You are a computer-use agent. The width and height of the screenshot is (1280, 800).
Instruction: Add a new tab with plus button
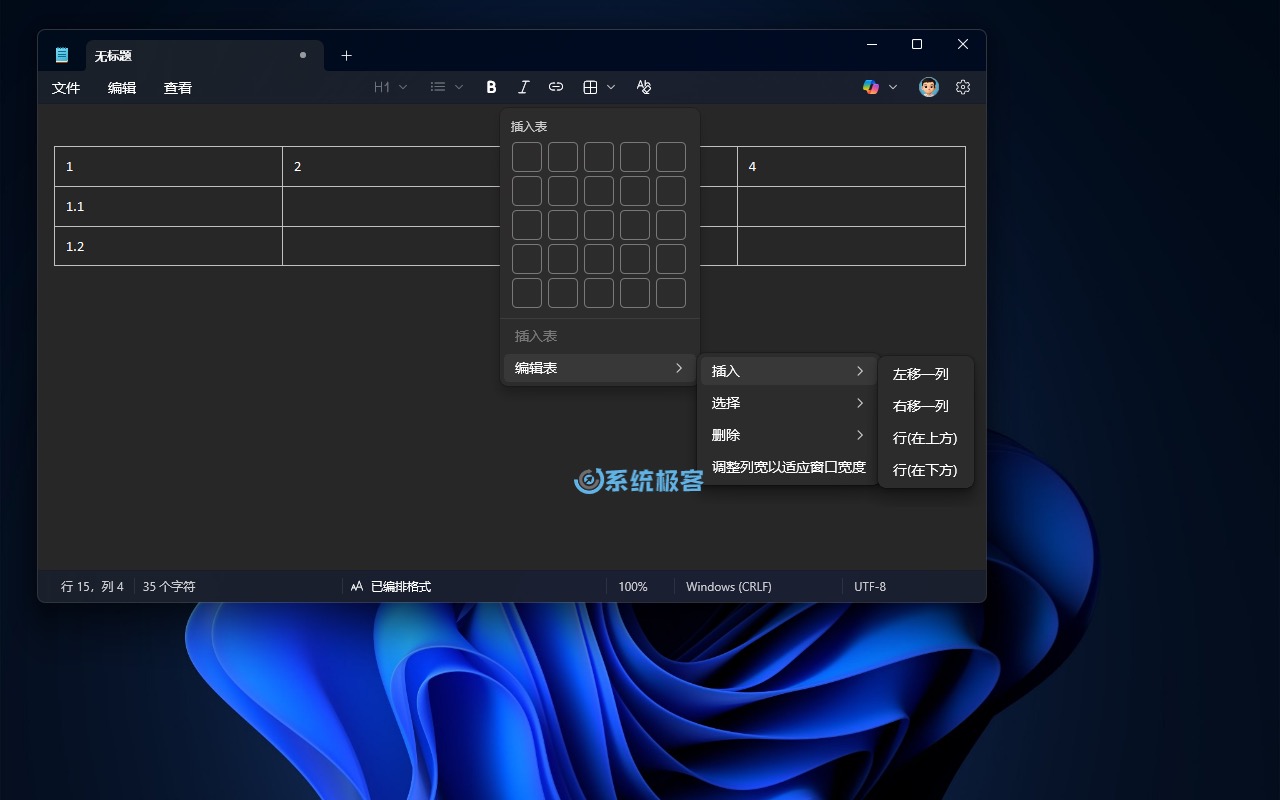[x=346, y=56]
